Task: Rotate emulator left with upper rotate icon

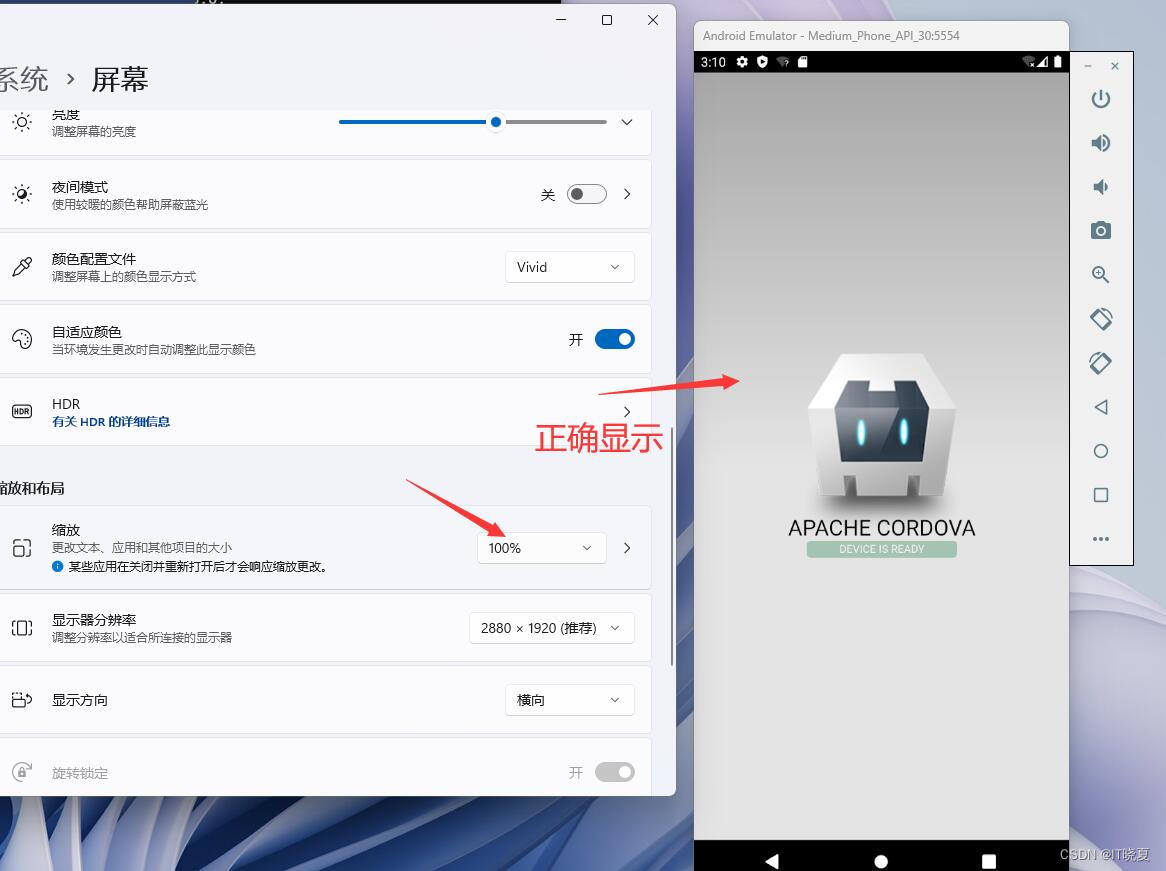Action: (1101, 318)
